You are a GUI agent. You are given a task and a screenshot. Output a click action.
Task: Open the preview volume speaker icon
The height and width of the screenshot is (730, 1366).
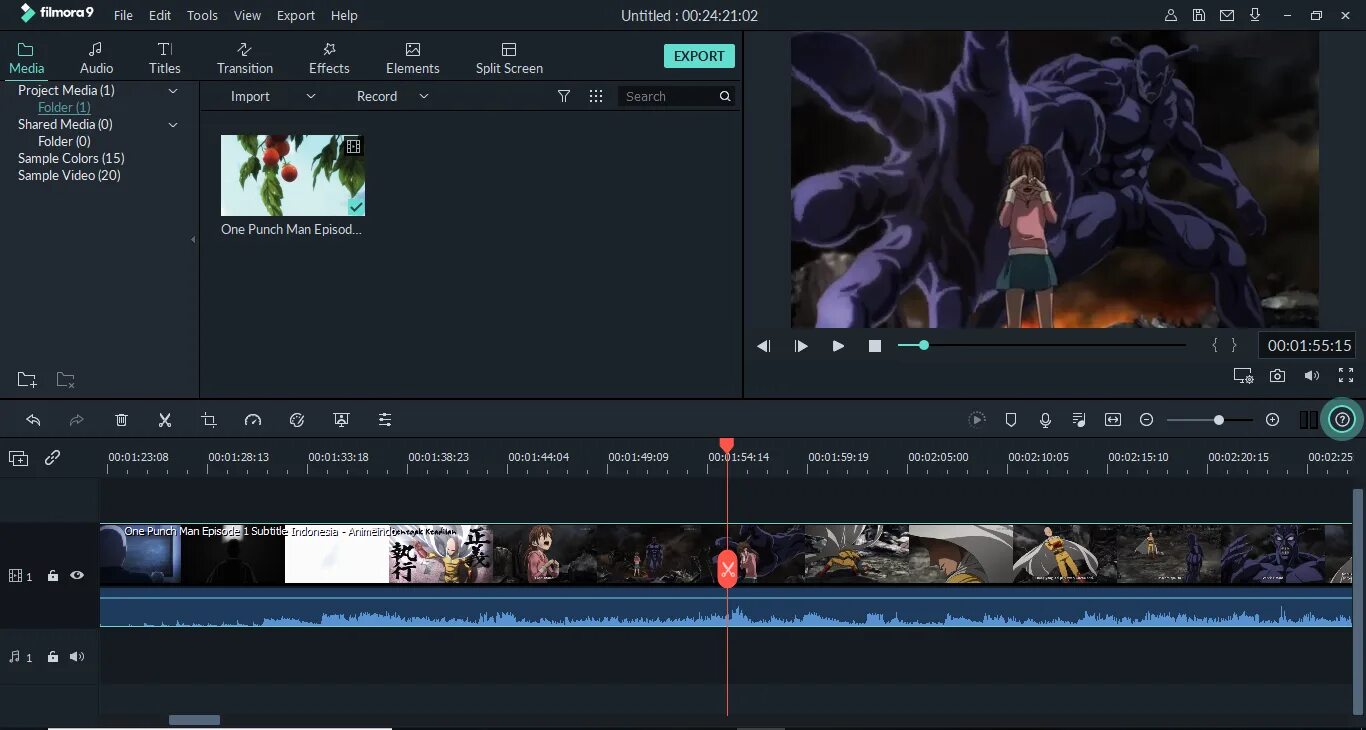(x=1312, y=376)
